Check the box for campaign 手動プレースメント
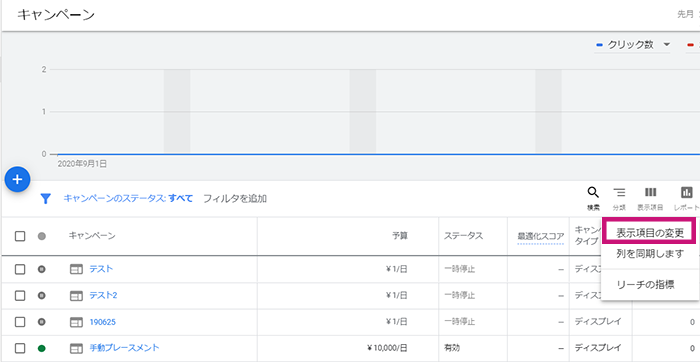 point(20,348)
